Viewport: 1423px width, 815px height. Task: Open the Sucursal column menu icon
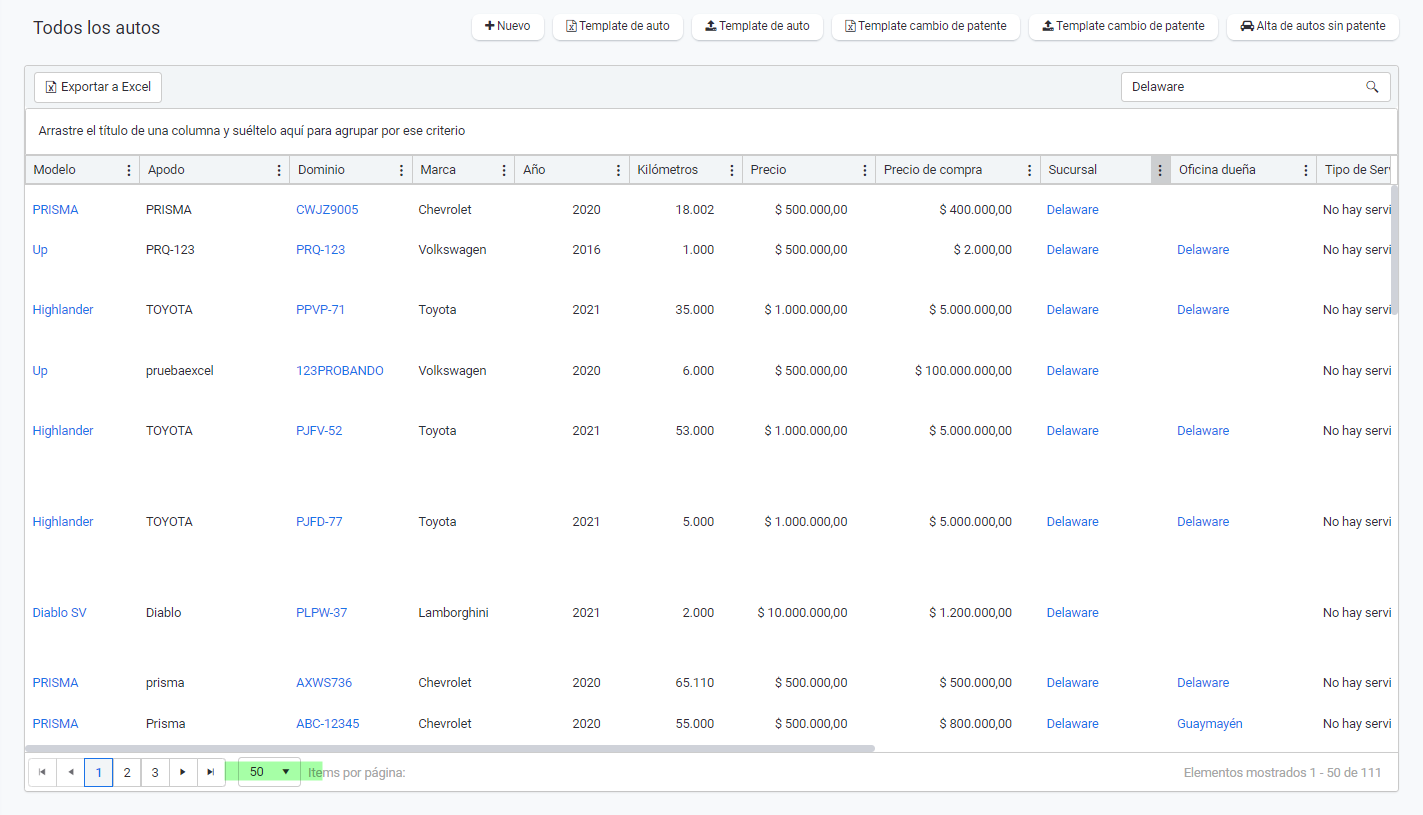[1160, 170]
